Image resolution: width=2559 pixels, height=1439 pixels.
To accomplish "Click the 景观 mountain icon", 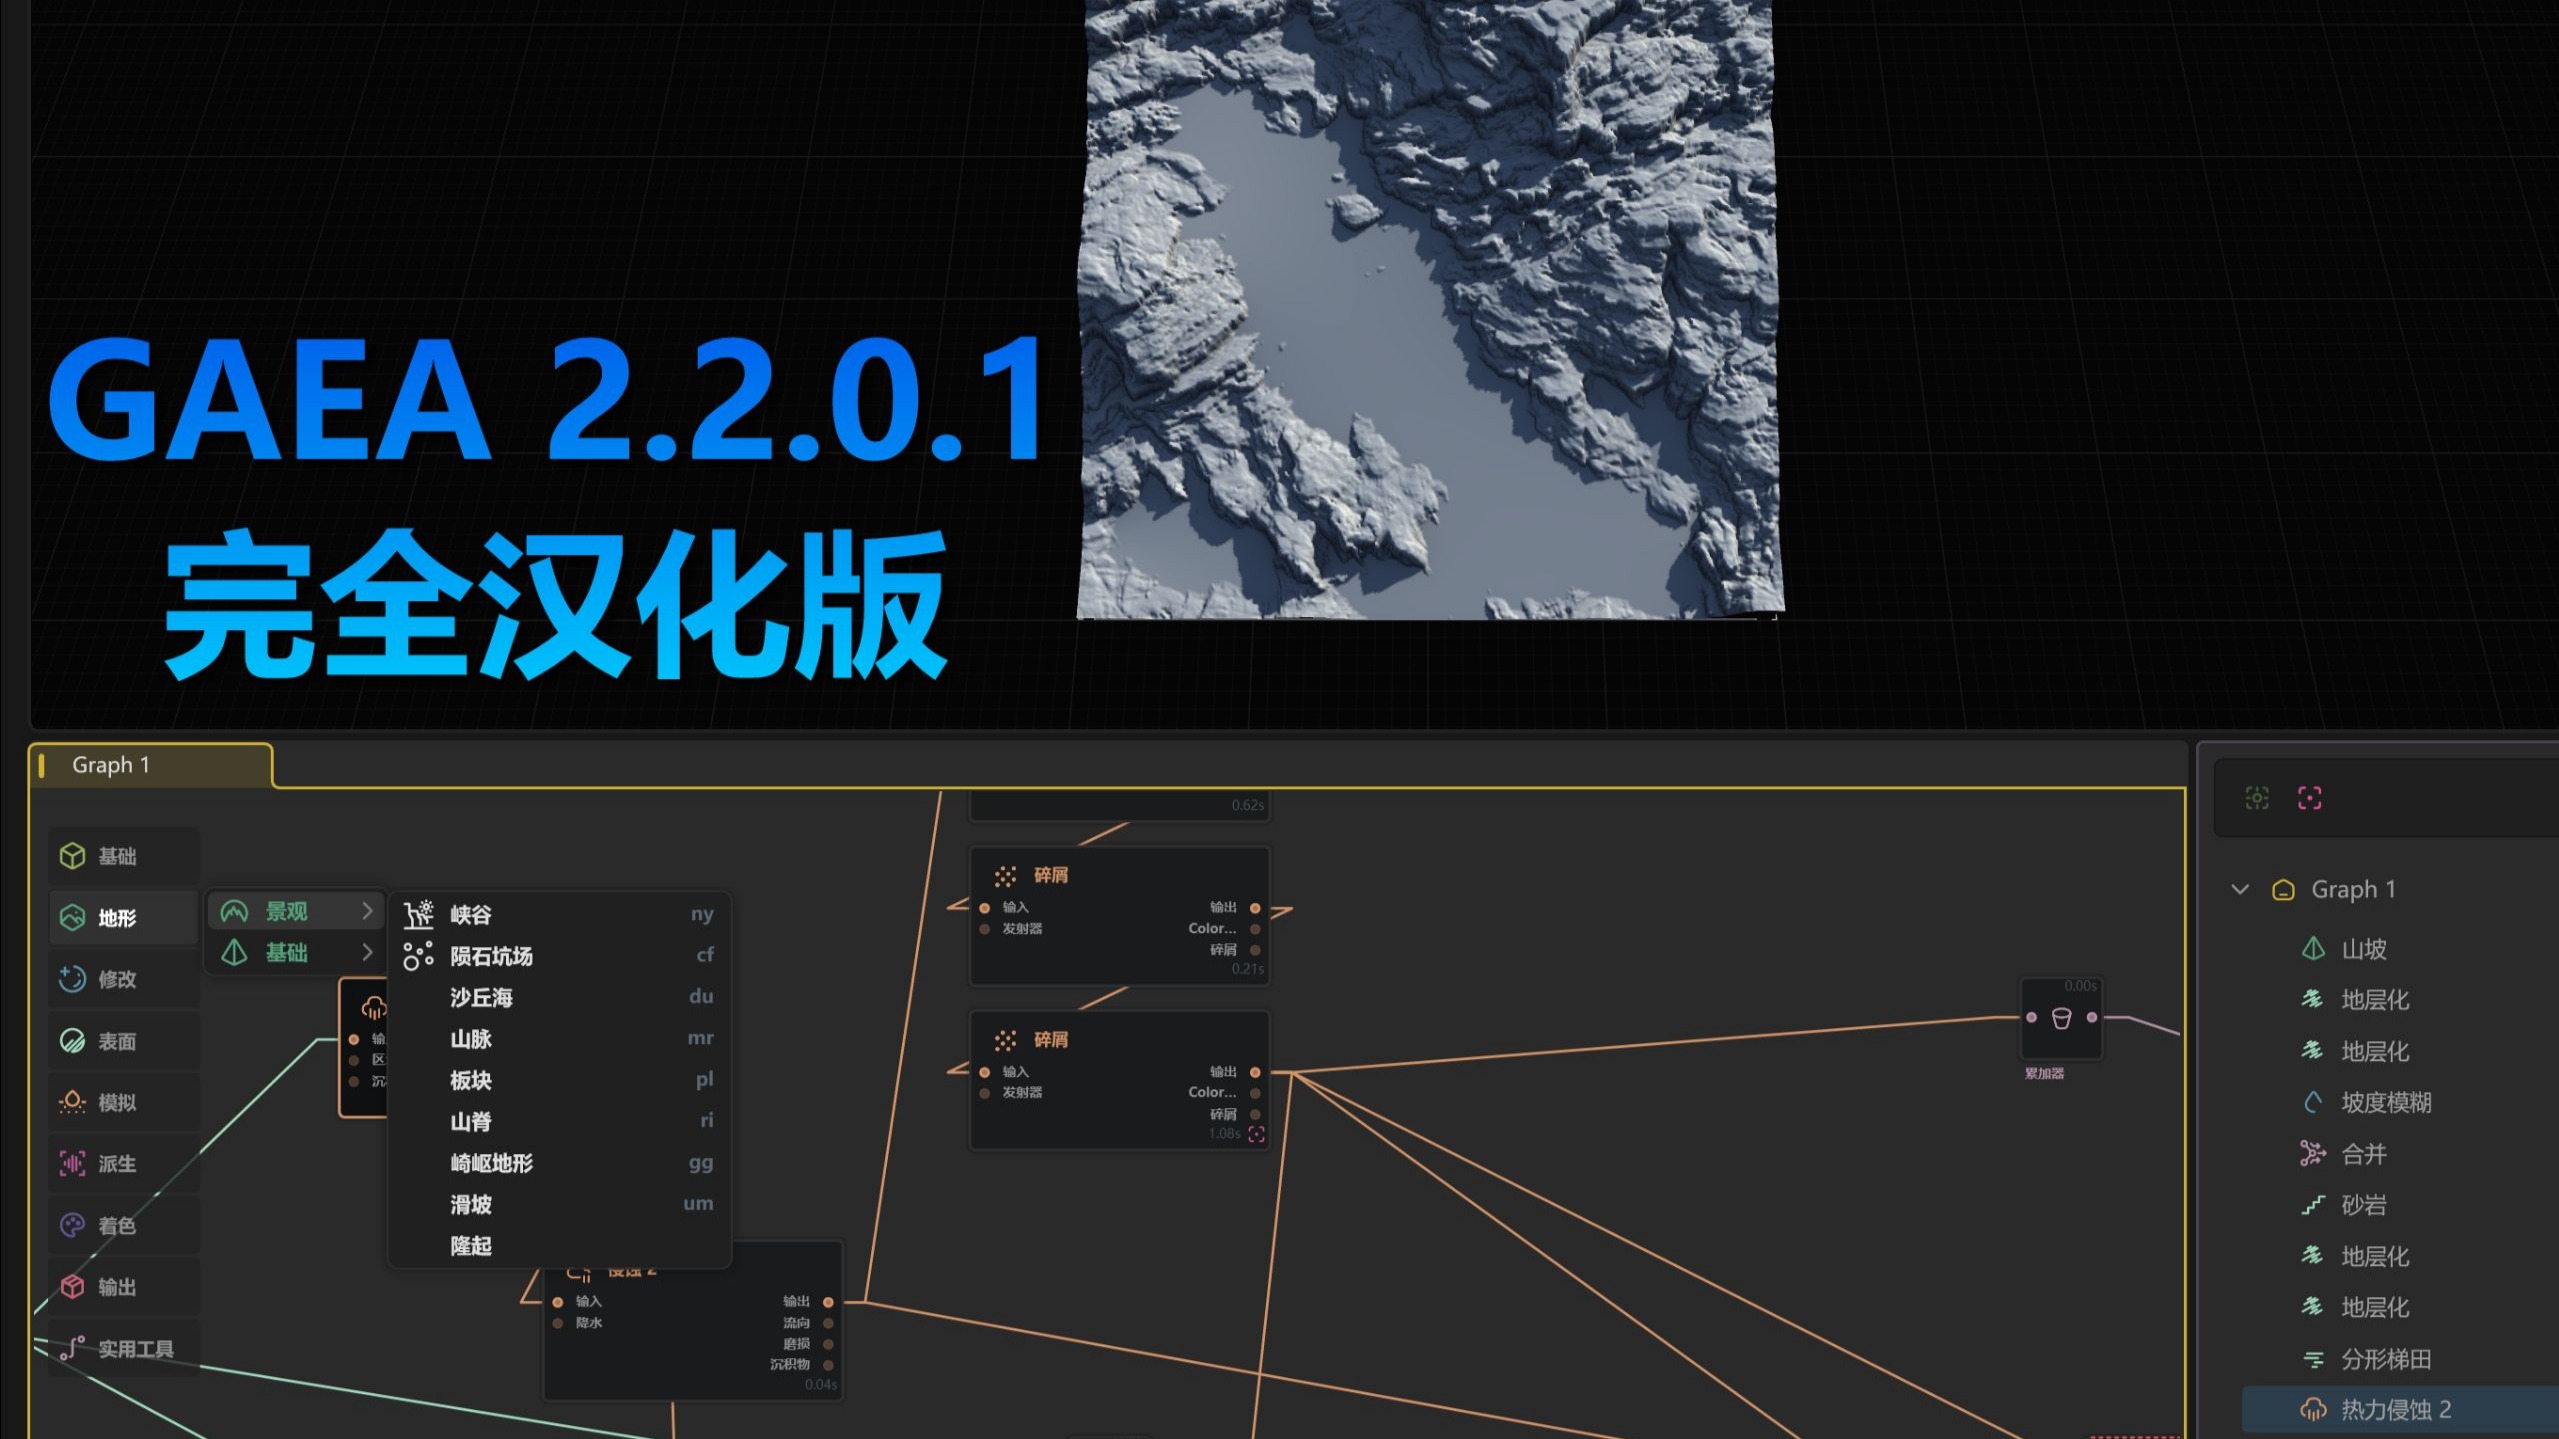I will click(x=234, y=911).
